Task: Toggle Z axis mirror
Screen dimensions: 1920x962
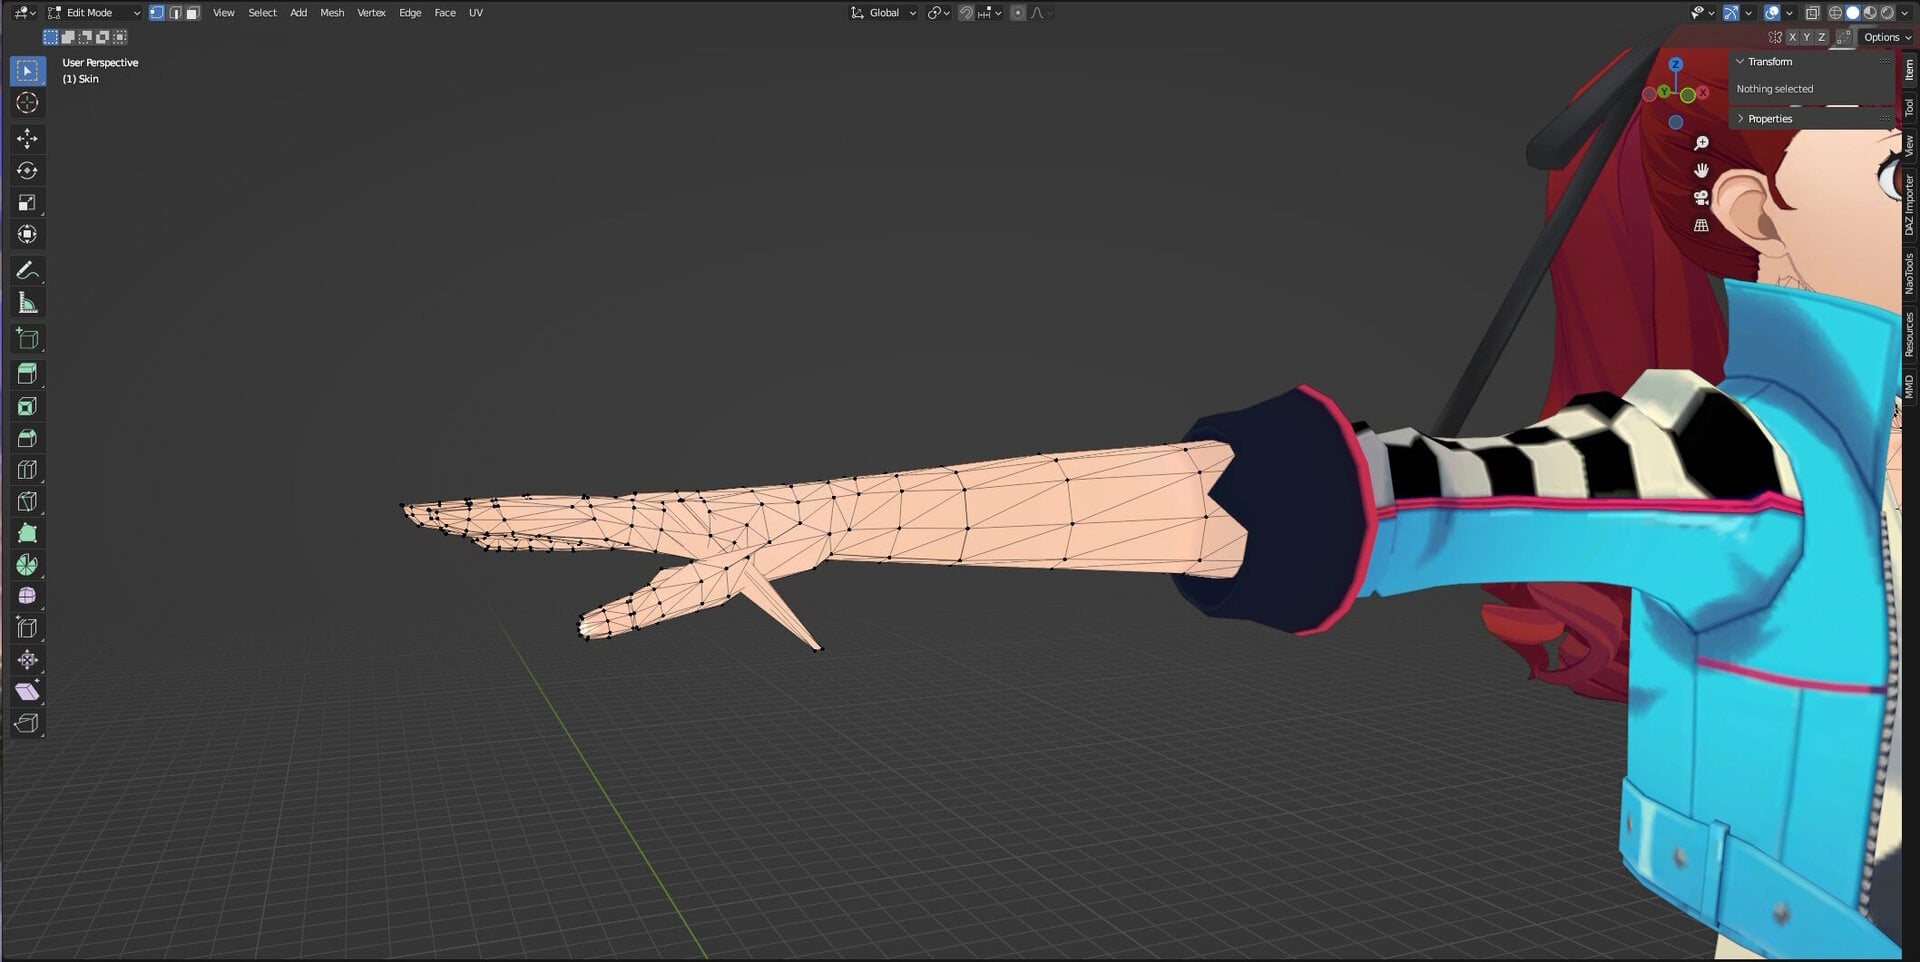Action: [x=1821, y=37]
